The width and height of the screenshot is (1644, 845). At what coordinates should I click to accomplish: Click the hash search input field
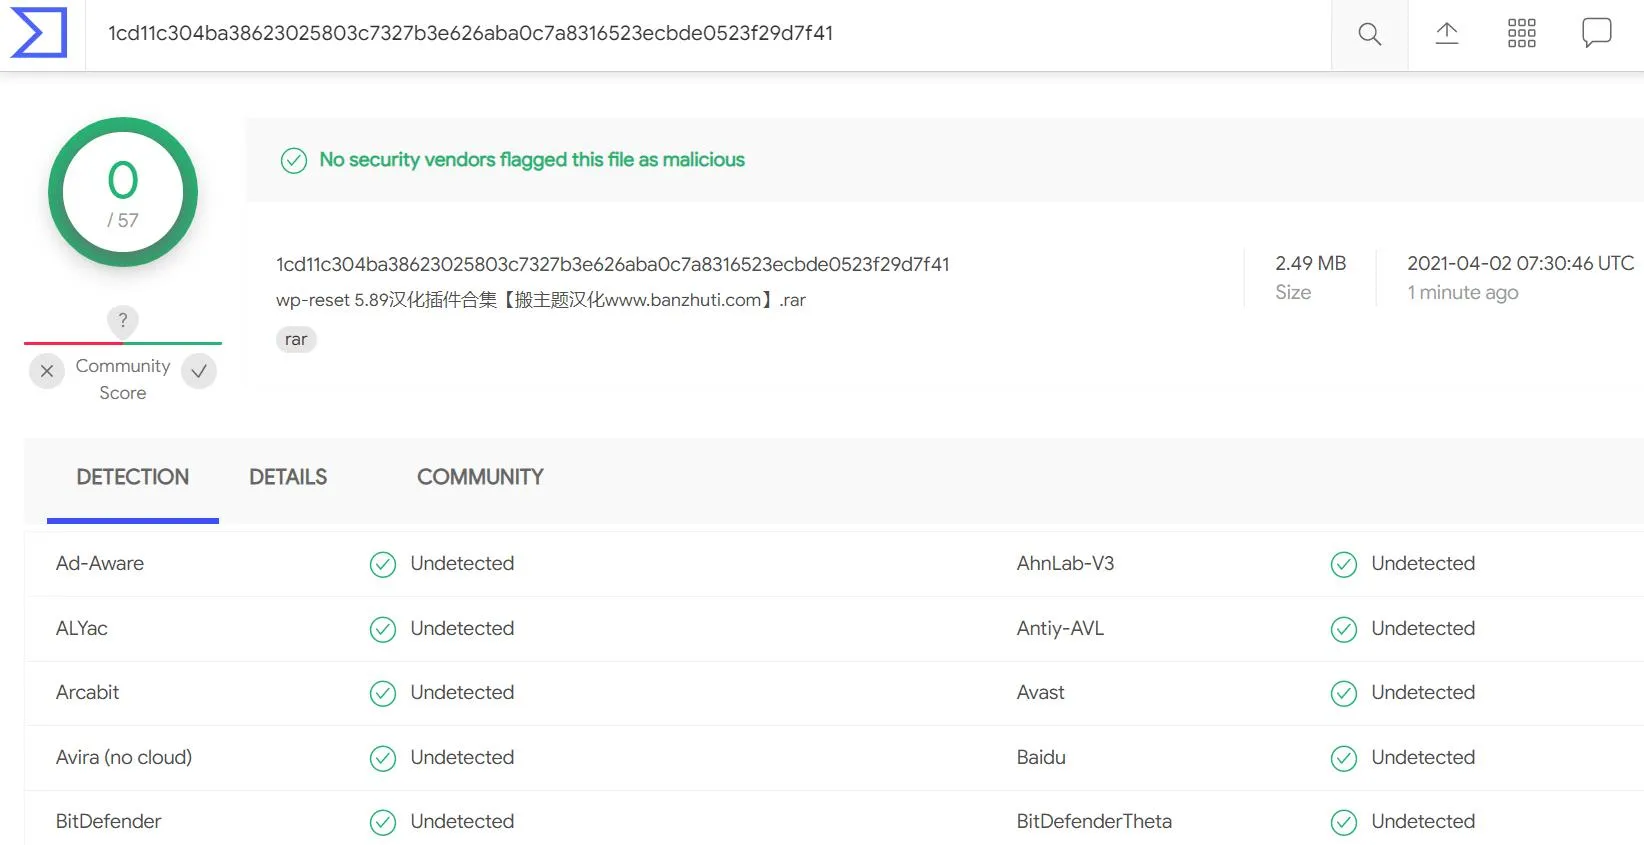[x=708, y=34]
